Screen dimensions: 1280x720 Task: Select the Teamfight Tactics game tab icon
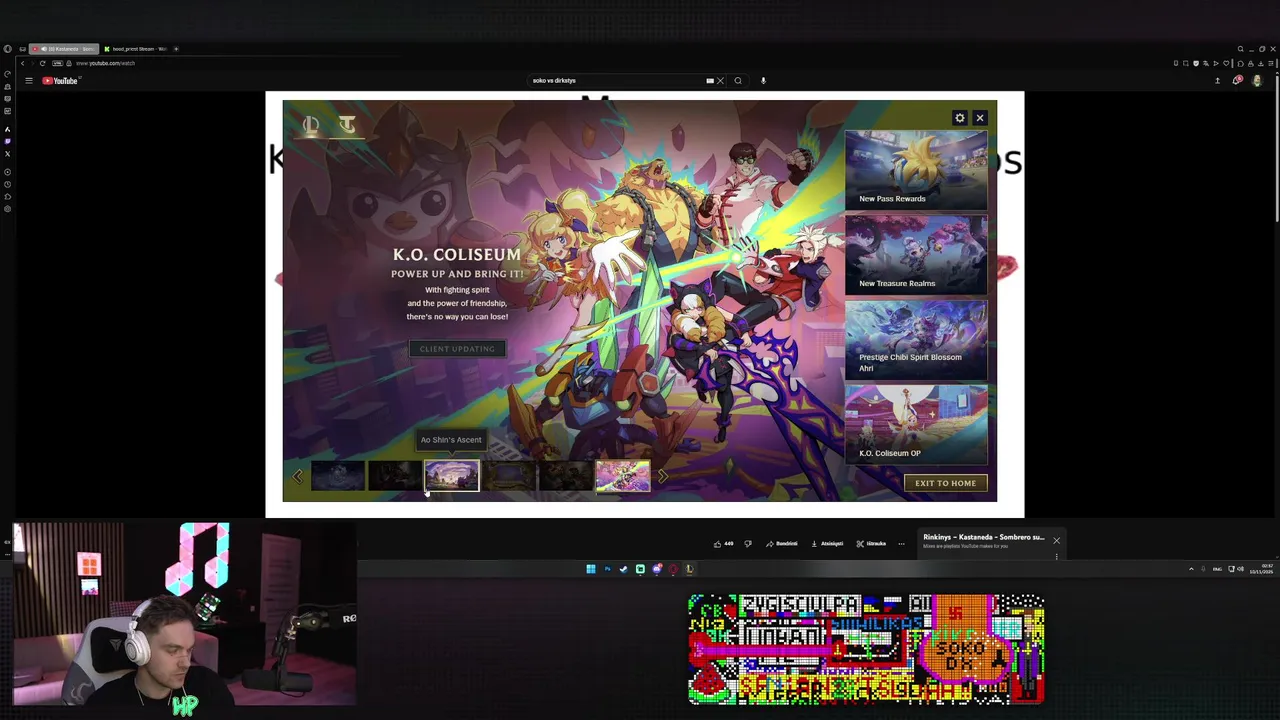pos(347,125)
